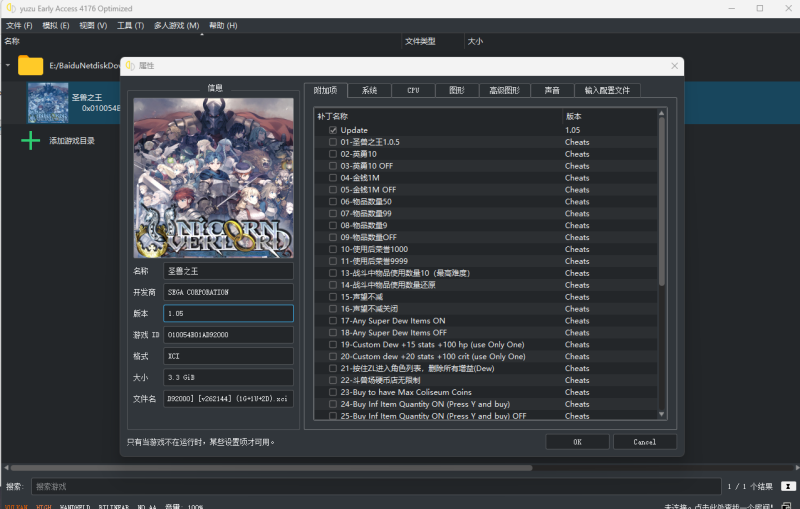Click the 名称 column header in the game list
Viewport: 800px width, 509px height.
tap(202, 41)
